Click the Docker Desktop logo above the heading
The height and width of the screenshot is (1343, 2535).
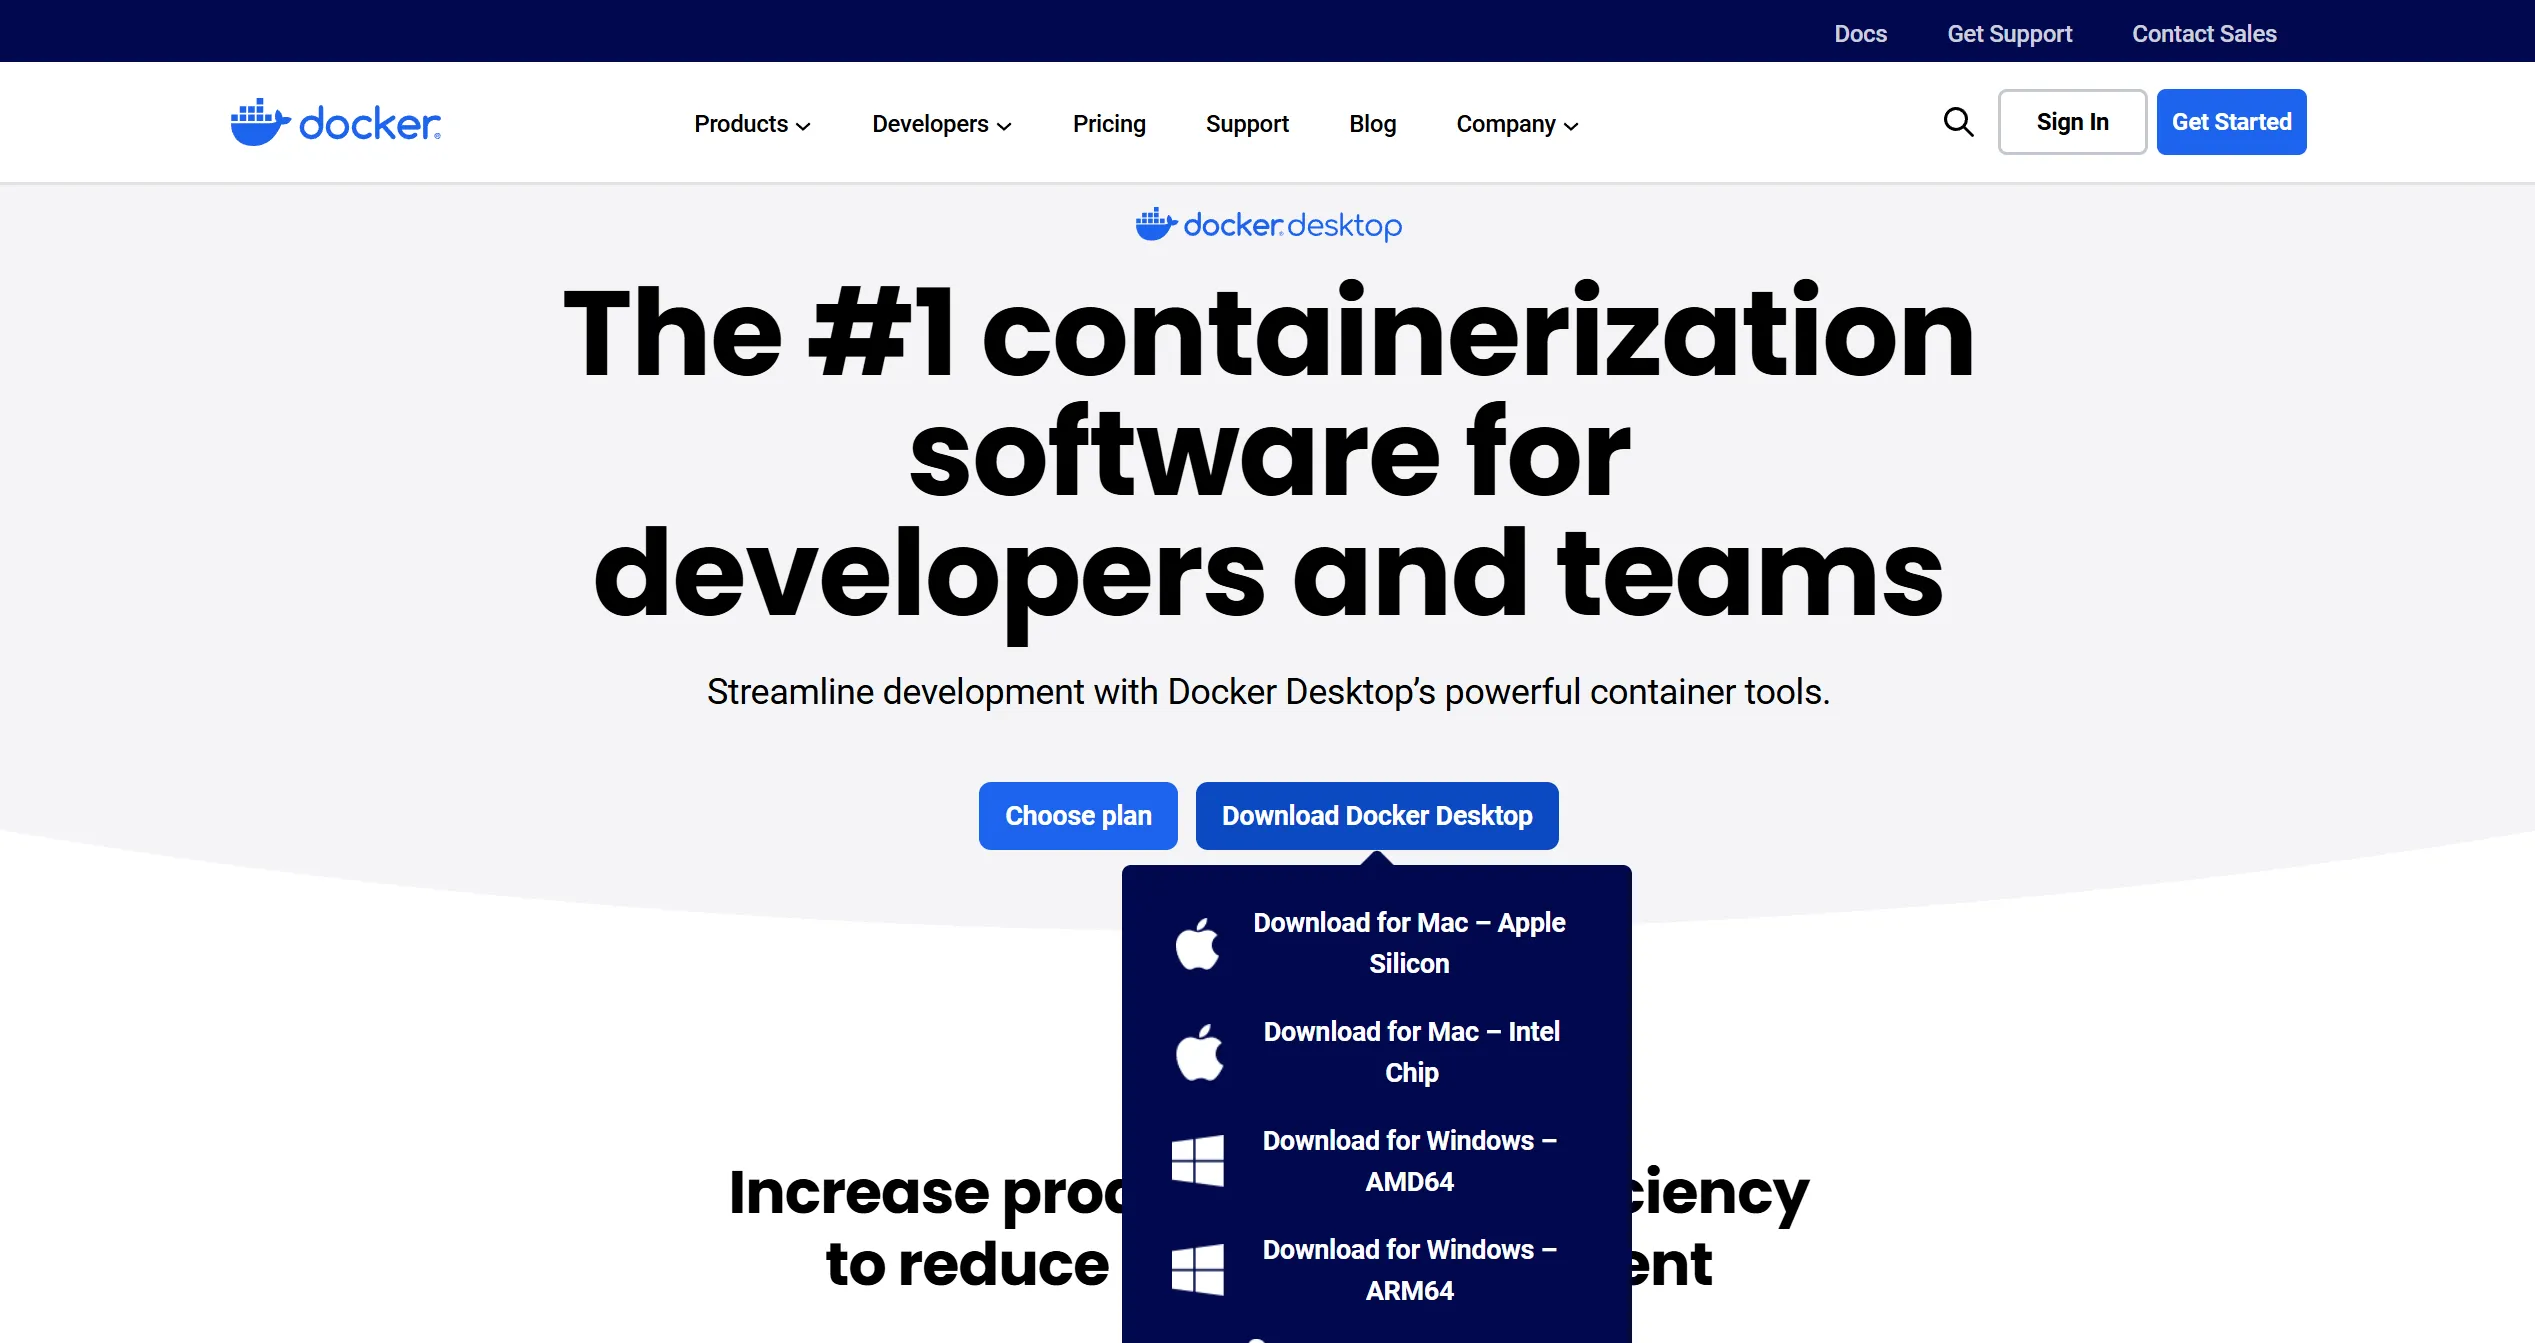pos(1268,224)
